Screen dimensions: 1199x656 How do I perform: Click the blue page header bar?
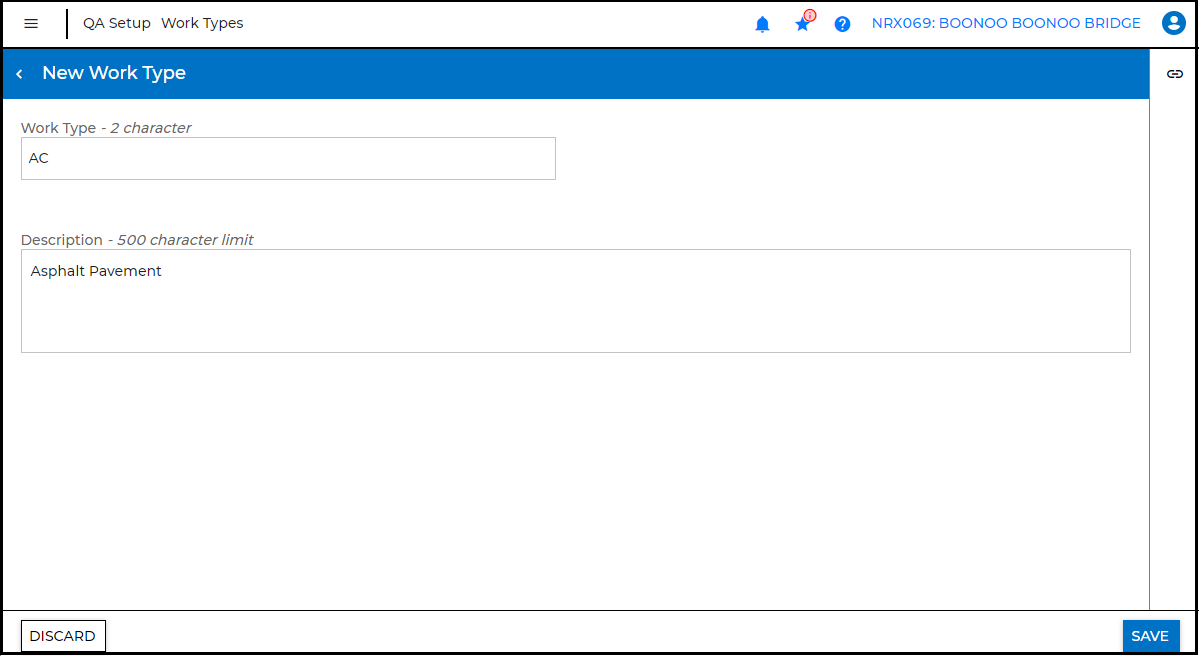click(x=600, y=73)
